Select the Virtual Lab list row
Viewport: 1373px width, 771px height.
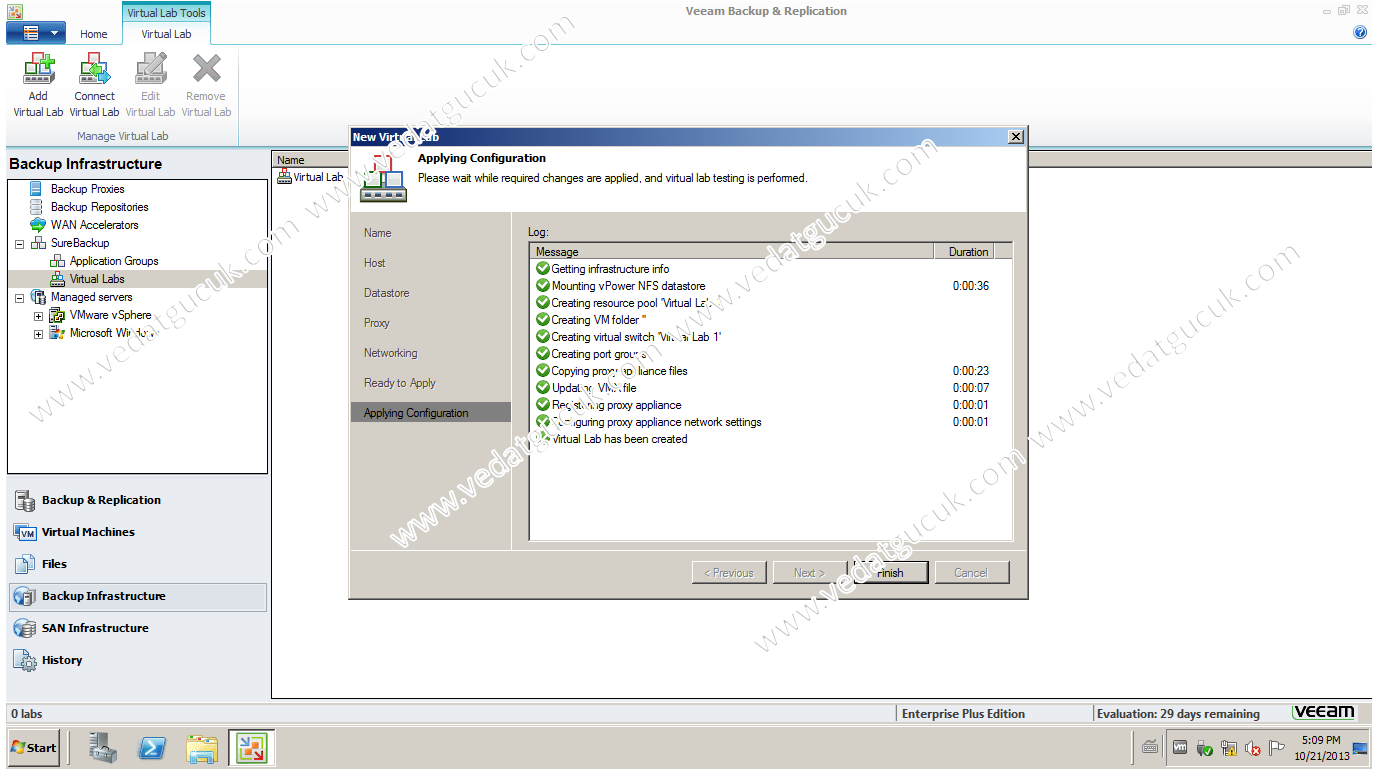pyautogui.click(x=310, y=177)
